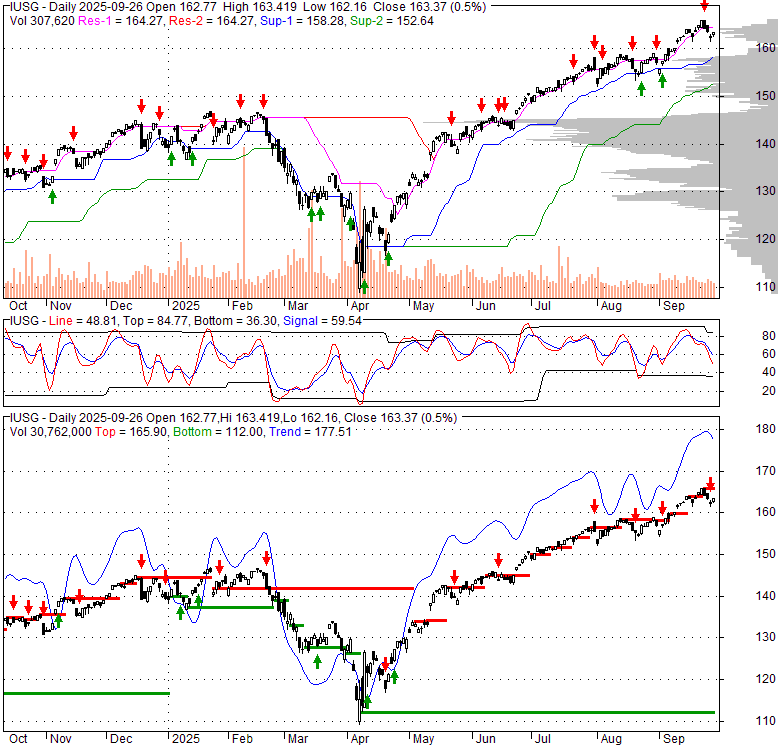
Task: Click '2025' on the upper chart time axis
Action: coord(186,306)
